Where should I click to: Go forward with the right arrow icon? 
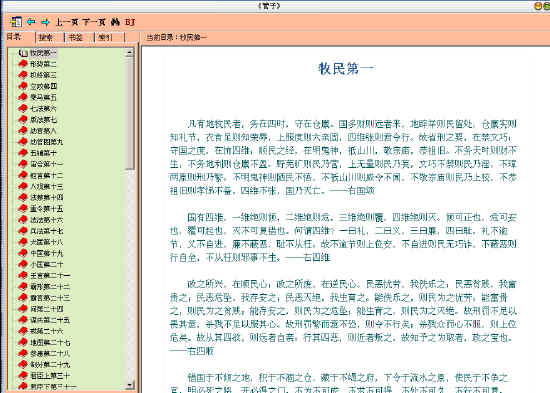45,22
